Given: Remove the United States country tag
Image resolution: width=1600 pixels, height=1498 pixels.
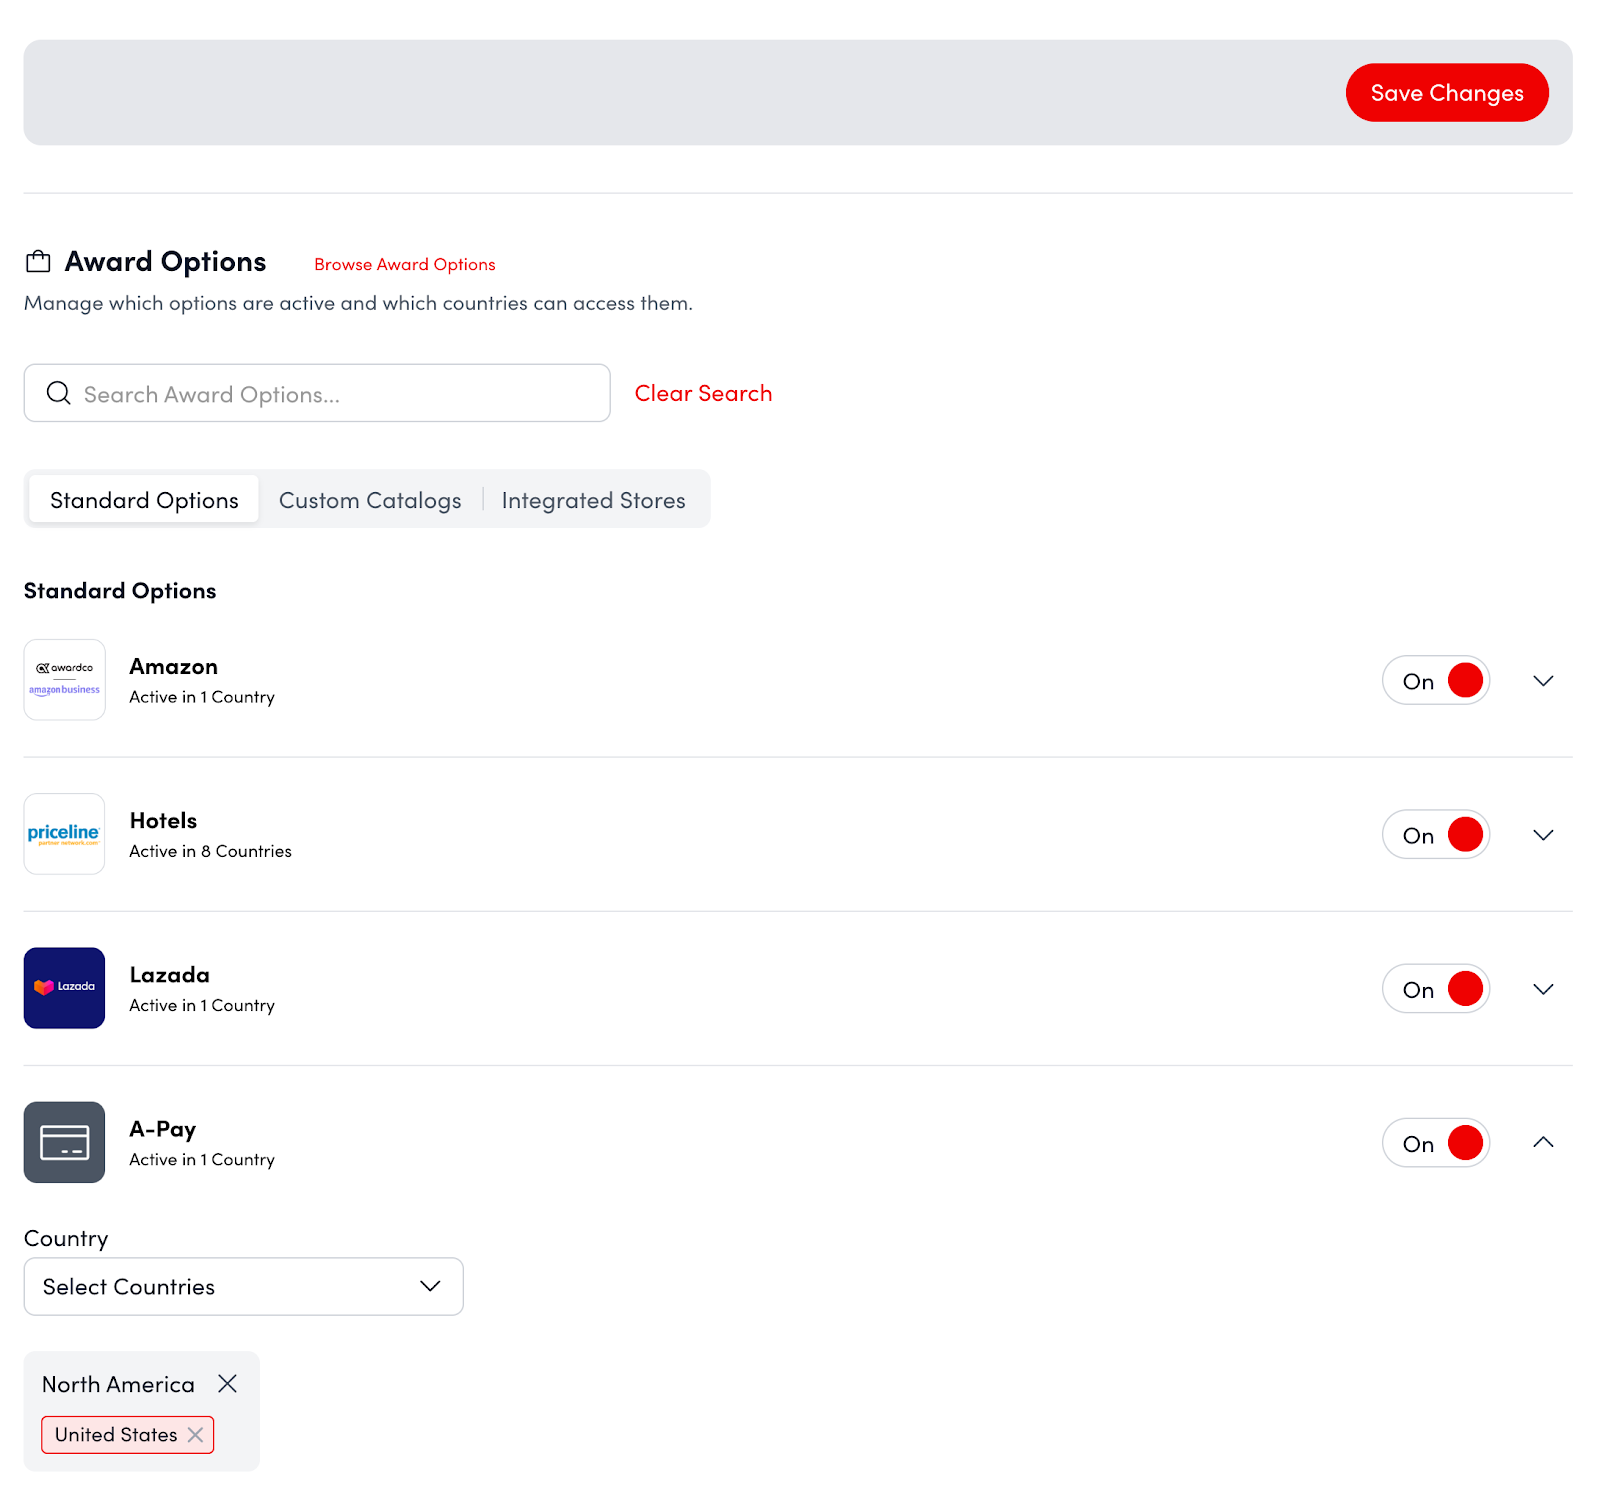Looking at the screenshot, I should click(x=196, y=1435).
